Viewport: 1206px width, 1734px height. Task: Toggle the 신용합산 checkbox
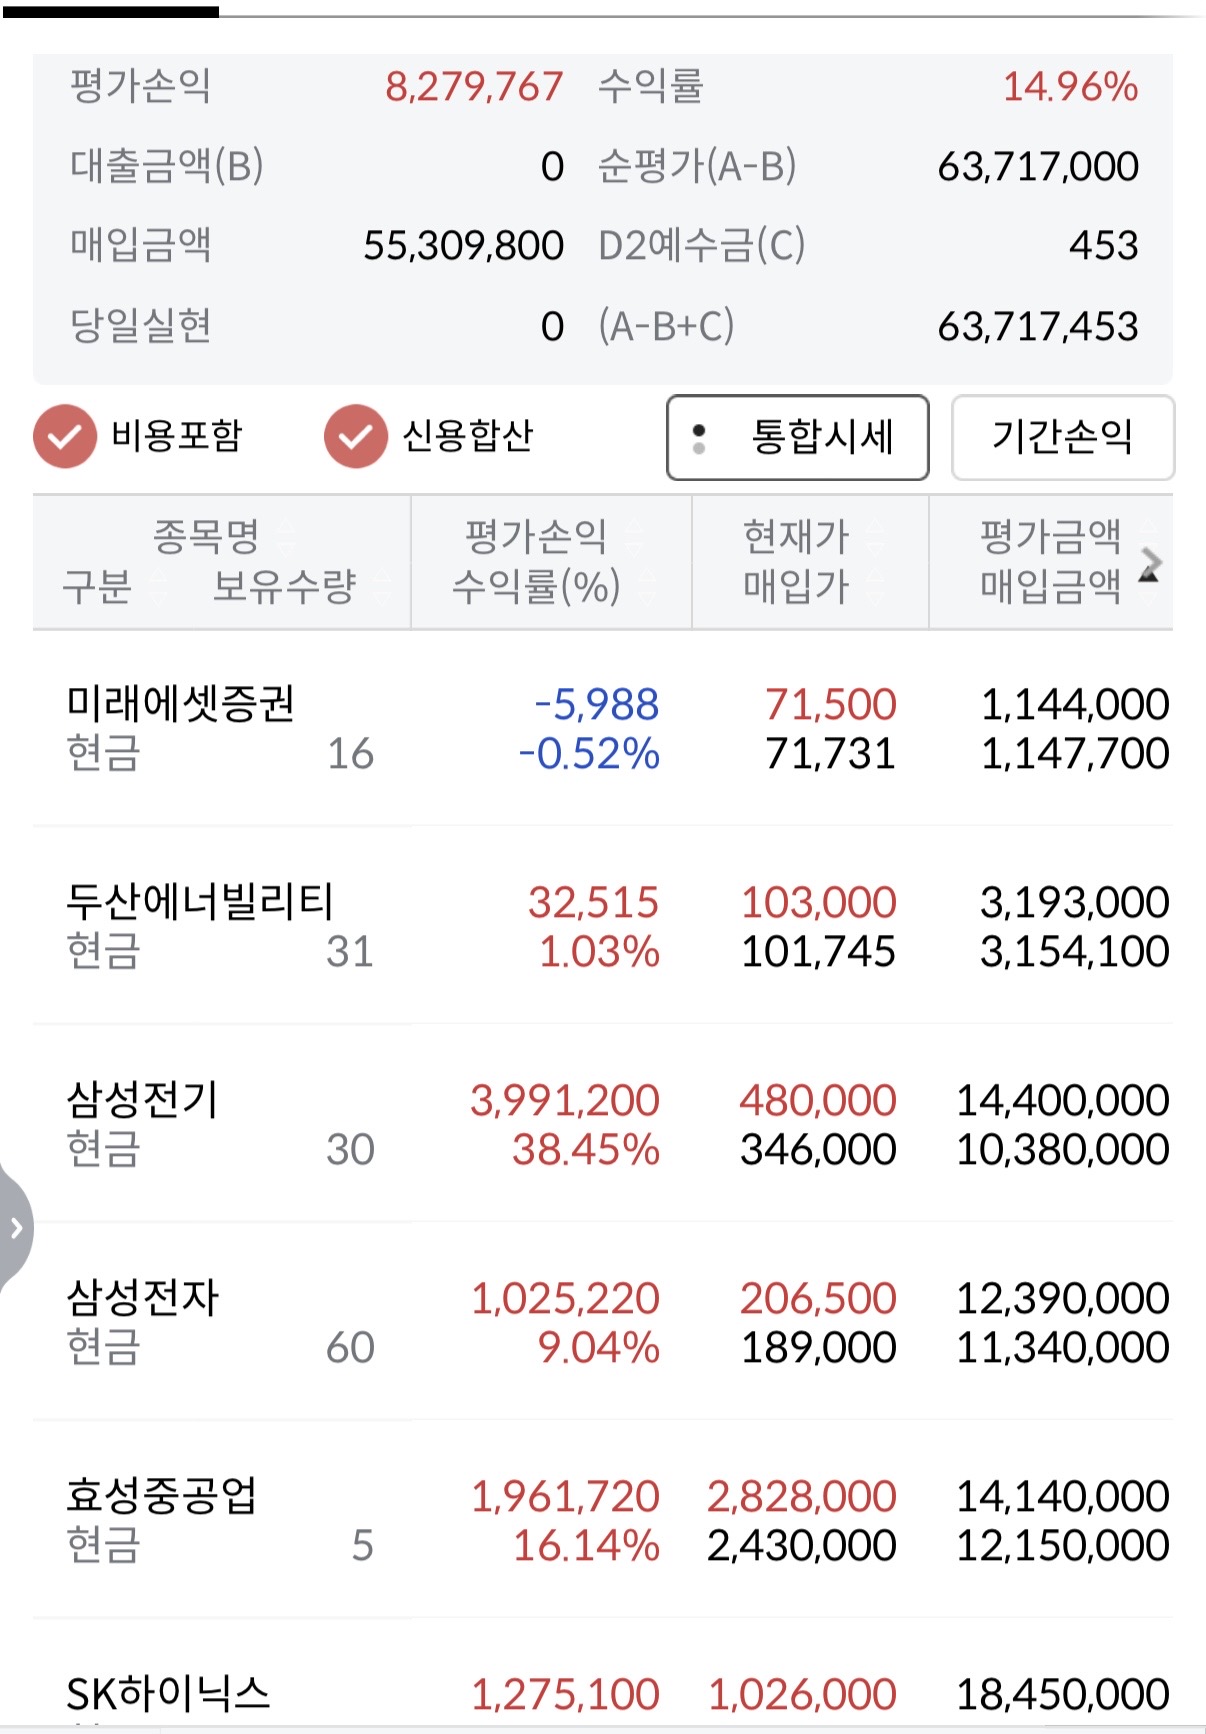coord(355,436)
